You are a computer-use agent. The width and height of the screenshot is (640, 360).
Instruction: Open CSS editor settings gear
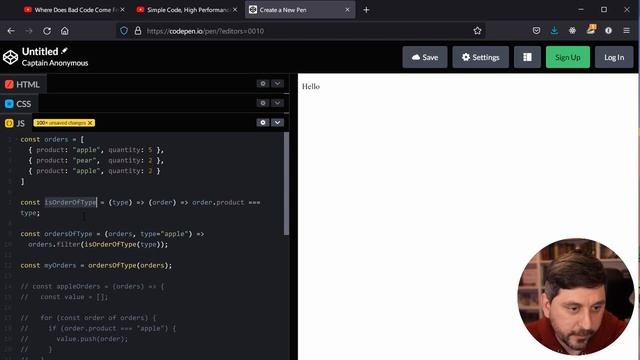(263, 103)
